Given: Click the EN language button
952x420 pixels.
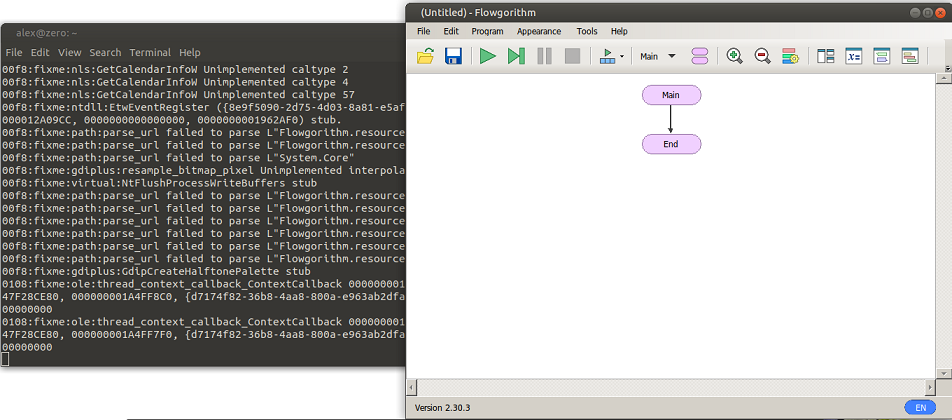Looking at the screenshot, I should coord(920,408).
